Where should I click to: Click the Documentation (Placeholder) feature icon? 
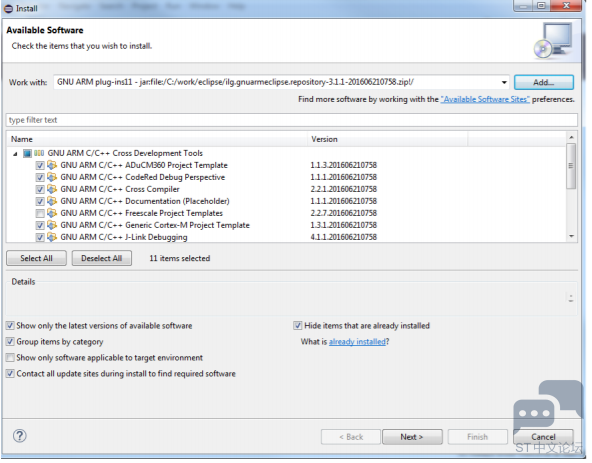coord(52,201)
